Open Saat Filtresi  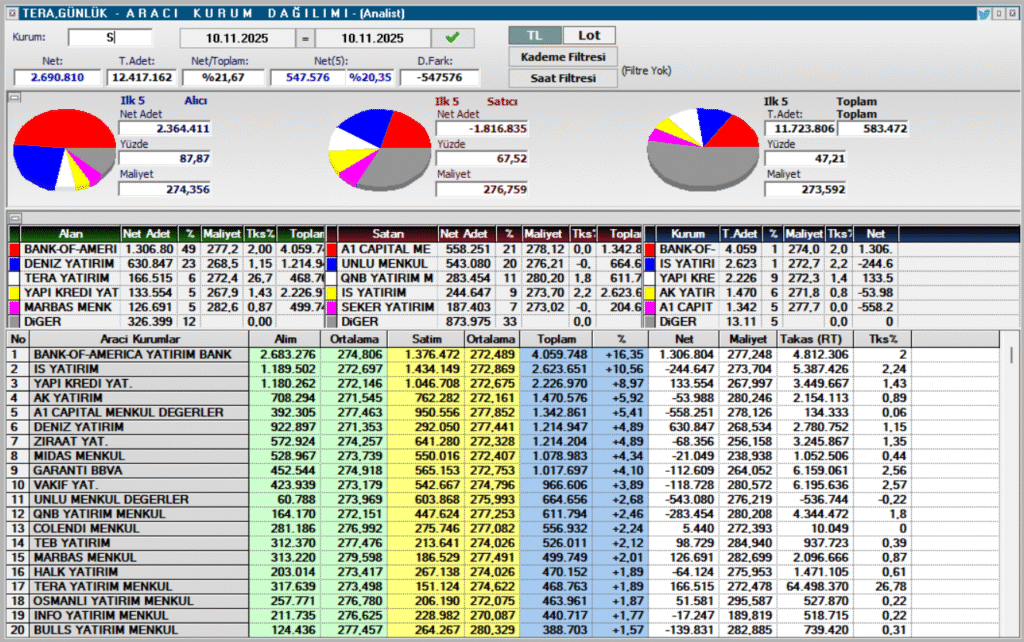tap(563, 78)
